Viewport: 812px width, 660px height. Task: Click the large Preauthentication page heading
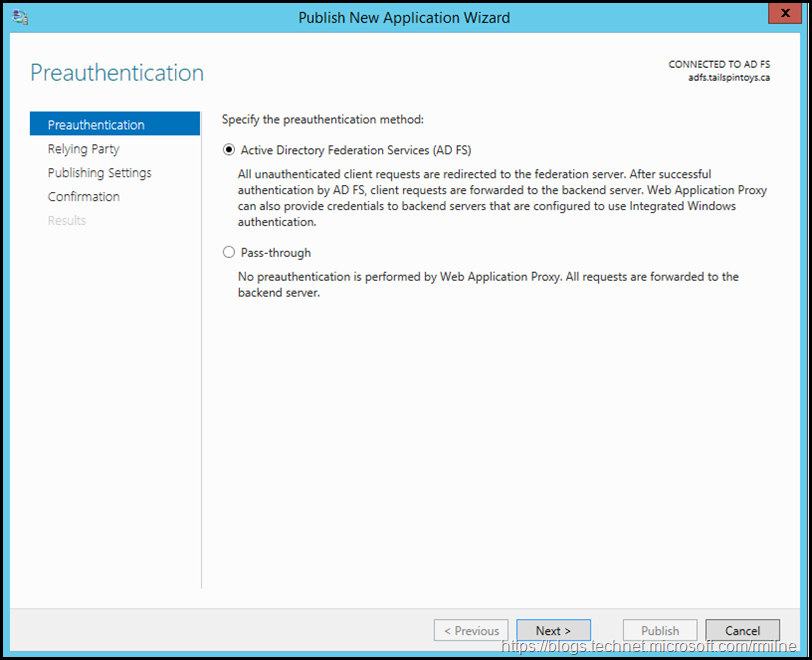(x=117, y=73)
